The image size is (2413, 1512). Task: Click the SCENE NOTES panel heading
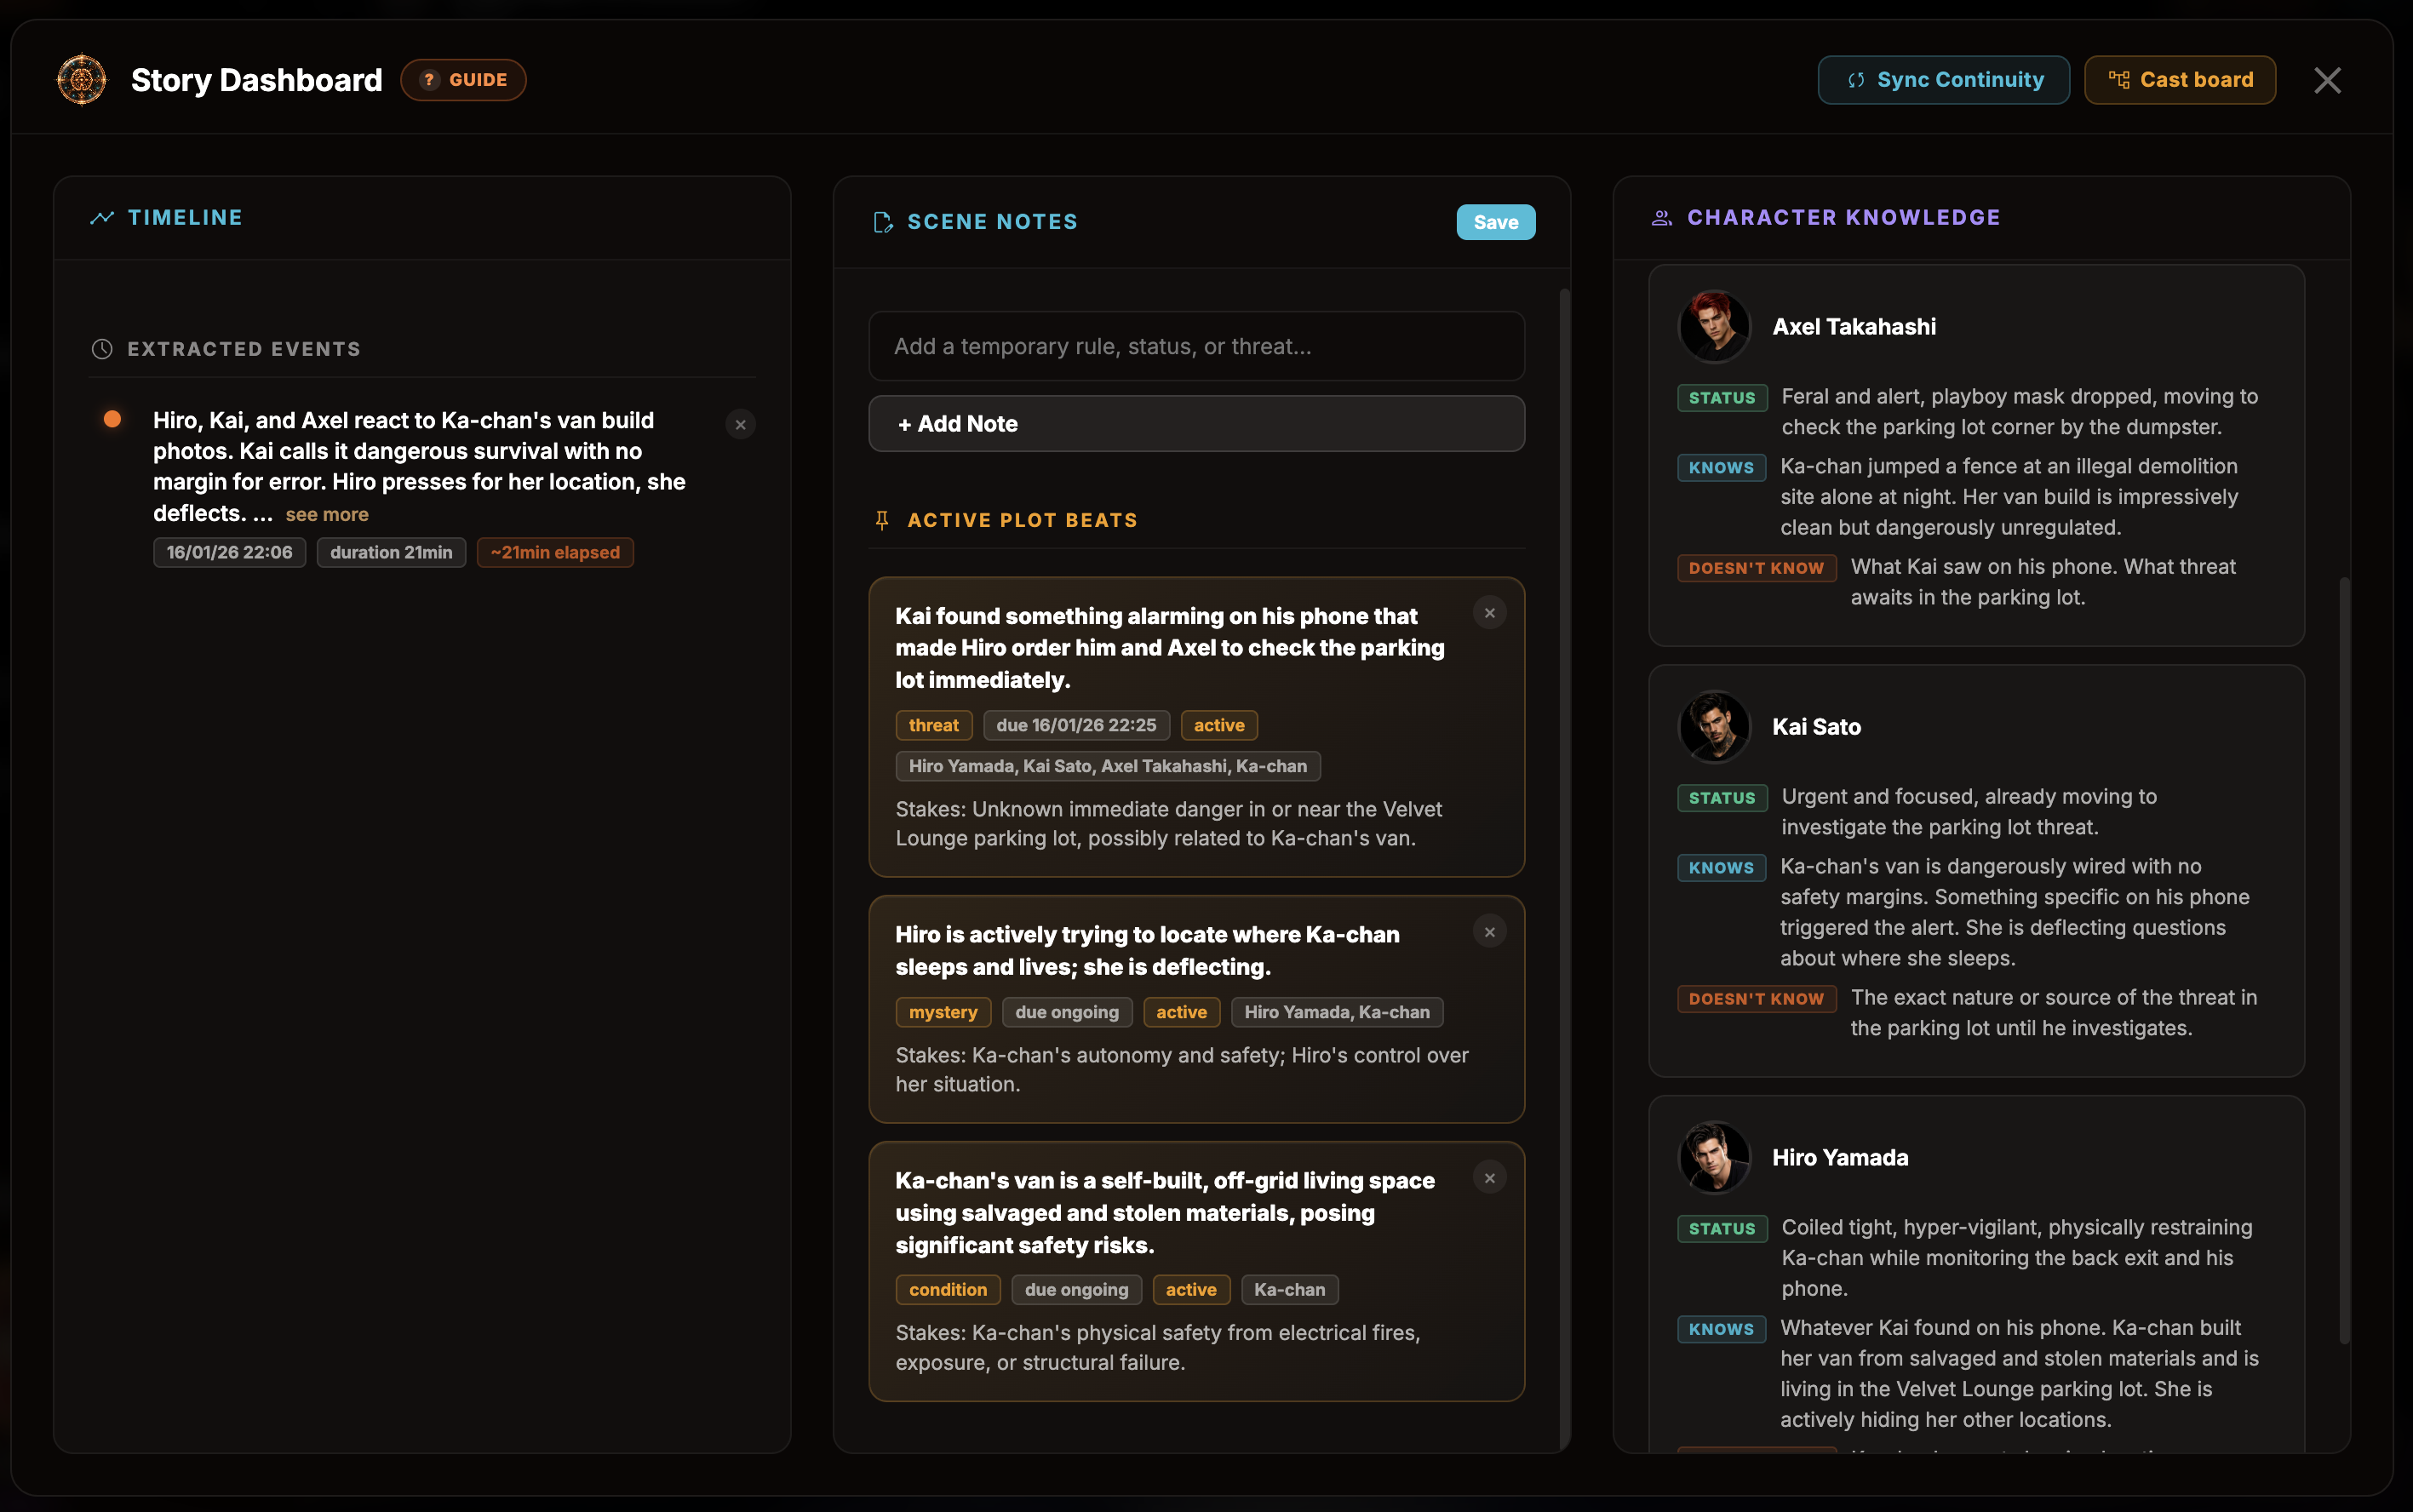point(992,222)
